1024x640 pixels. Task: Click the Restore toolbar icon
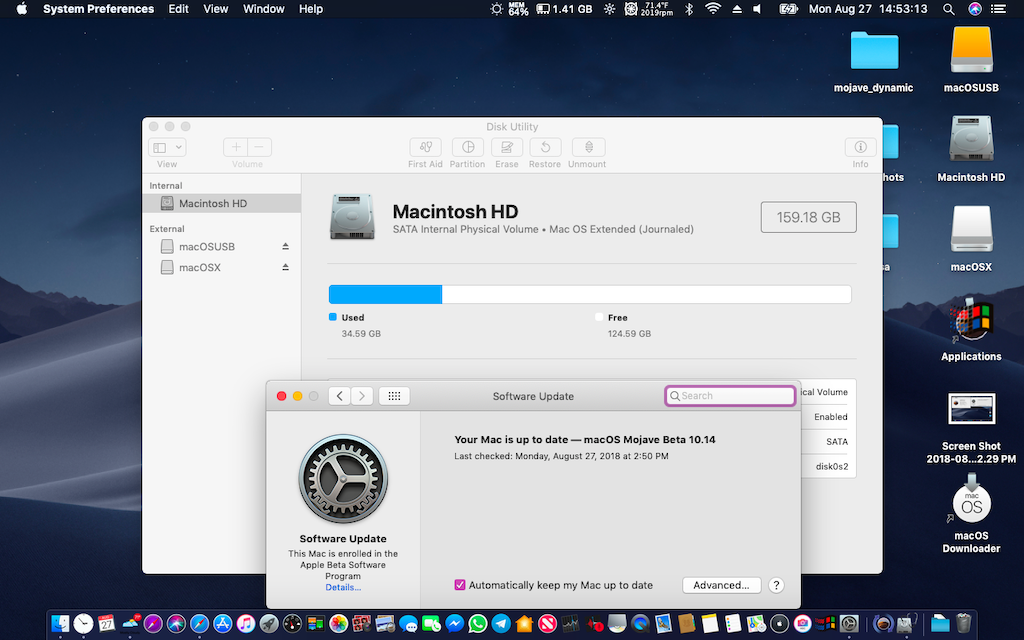[545, 147]
